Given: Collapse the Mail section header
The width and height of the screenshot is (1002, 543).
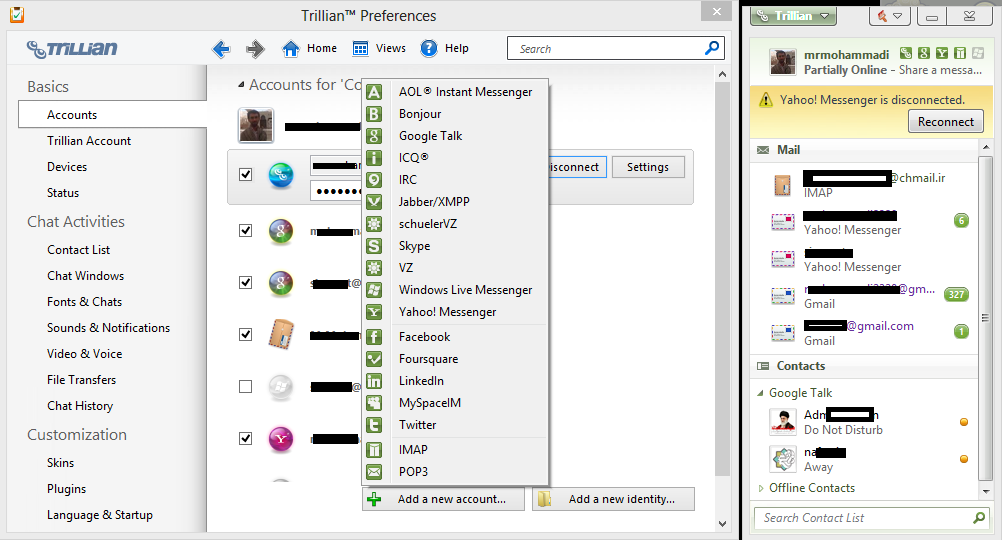Looking at the screenshot, I should point(863,149).
